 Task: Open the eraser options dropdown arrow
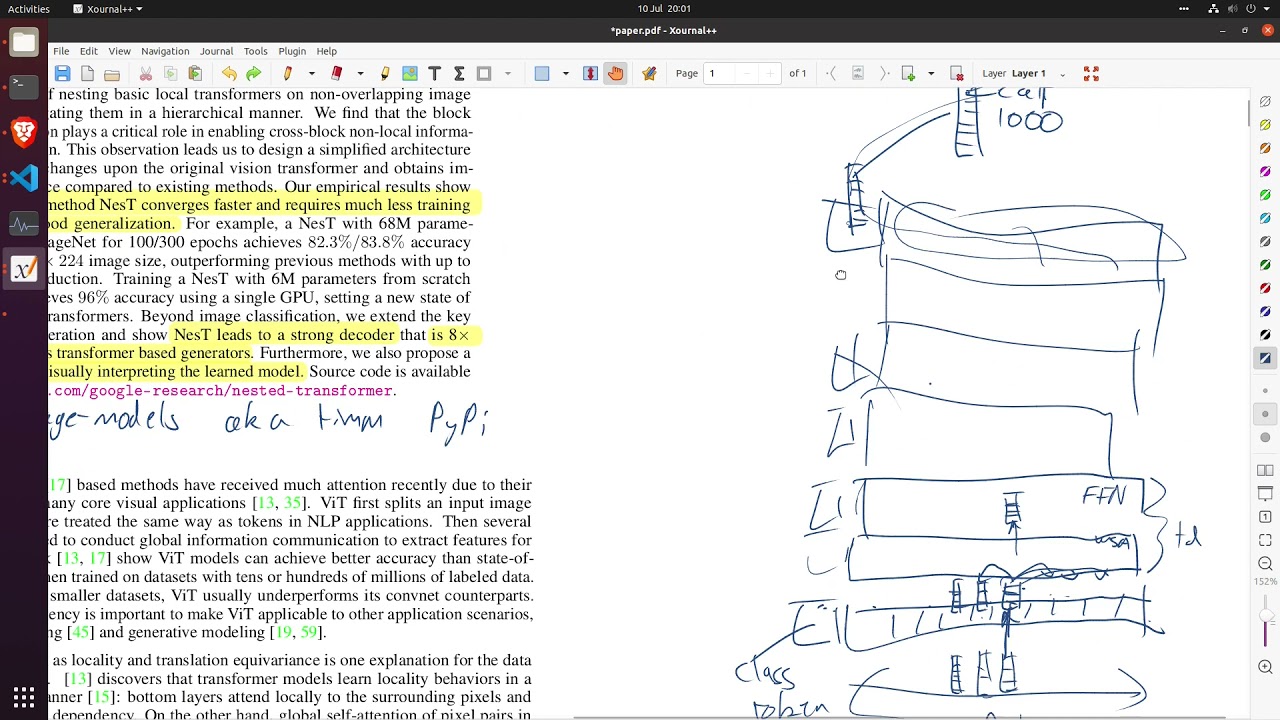point(360,73)
